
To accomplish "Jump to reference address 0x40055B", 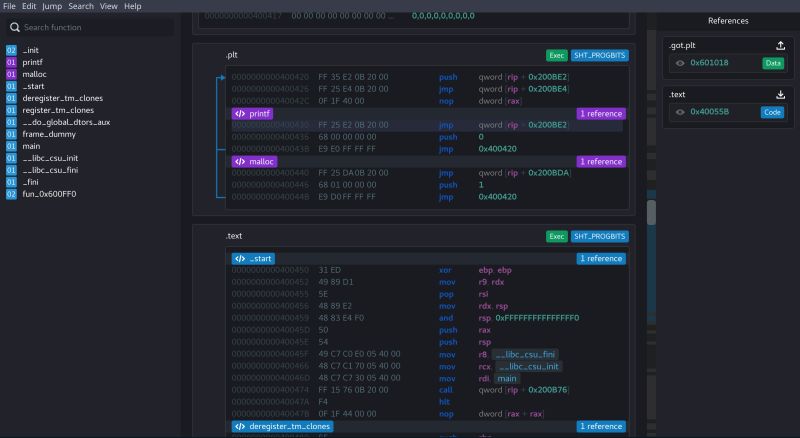I will (x=709, y=112).
